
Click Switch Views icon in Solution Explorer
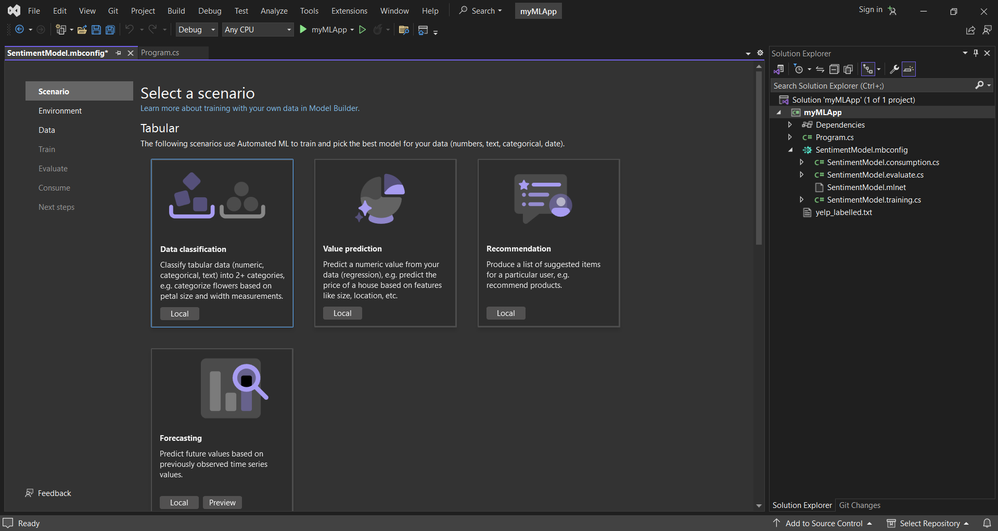click(779, 69)
